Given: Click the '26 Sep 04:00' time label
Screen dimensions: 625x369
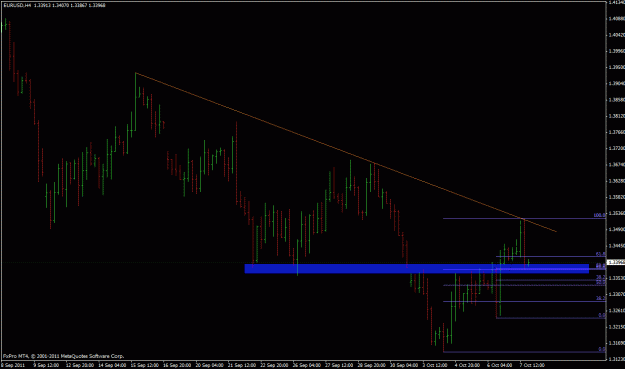Looking at the screenshot, I should pyautogui.click(x=307, y=365).
